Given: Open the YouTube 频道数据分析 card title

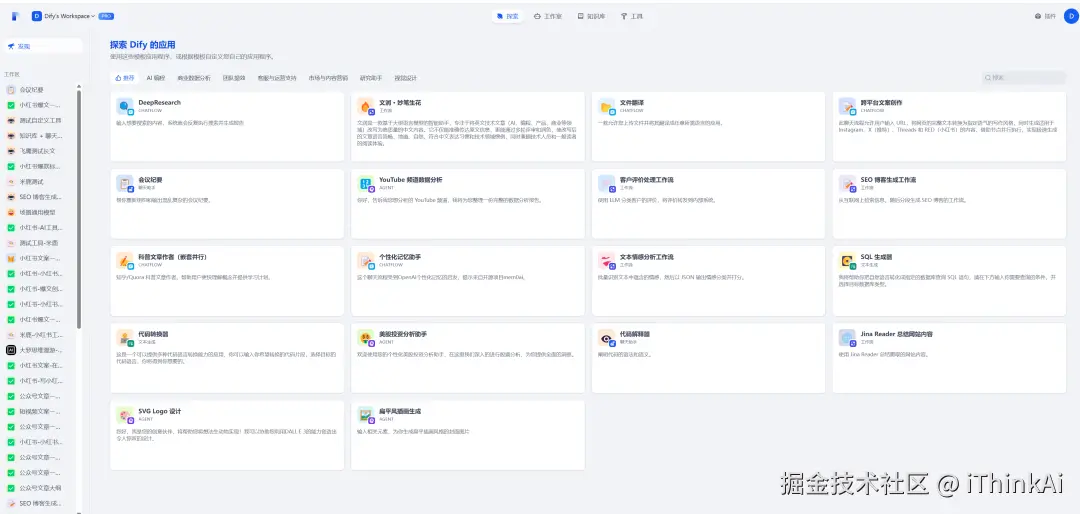Looking at the screenshot, I should (411, 180).
